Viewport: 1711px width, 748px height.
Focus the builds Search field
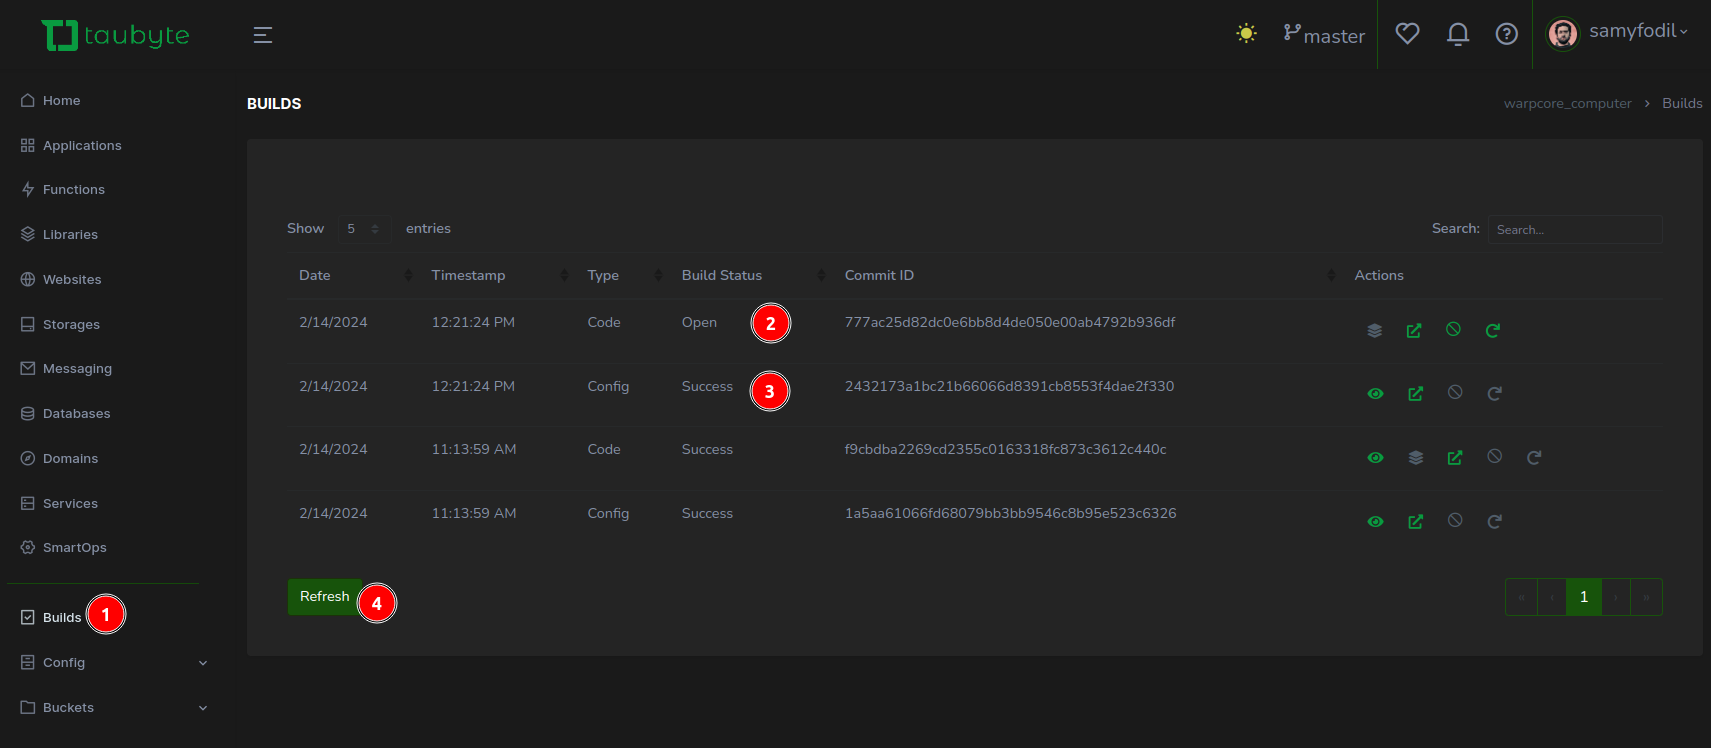[x=1574, y=230]
